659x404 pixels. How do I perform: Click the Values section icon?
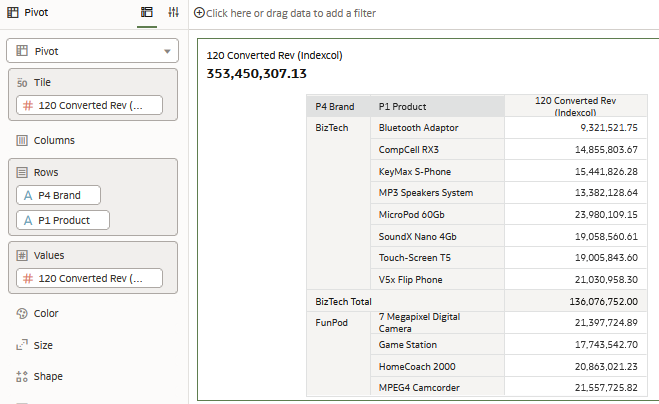(x=22, y=255)
